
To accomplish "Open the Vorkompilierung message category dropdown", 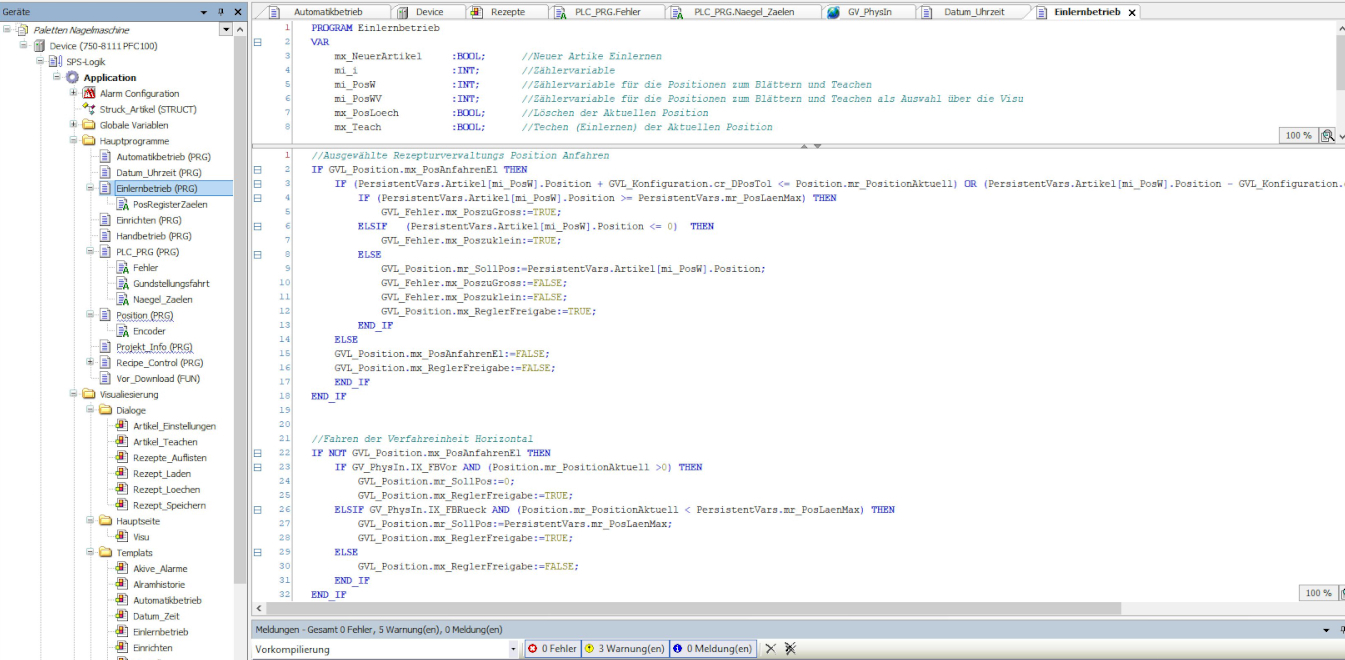I will point(514,649).
